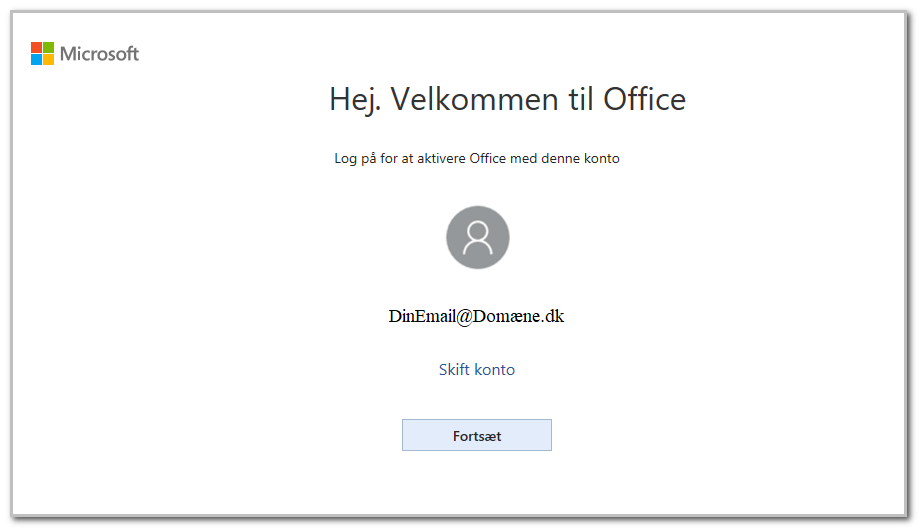Viewport: 918px width, 528px height.
Task: Click the word 'Velkommen' in the heading
Action: coord(474,99)
